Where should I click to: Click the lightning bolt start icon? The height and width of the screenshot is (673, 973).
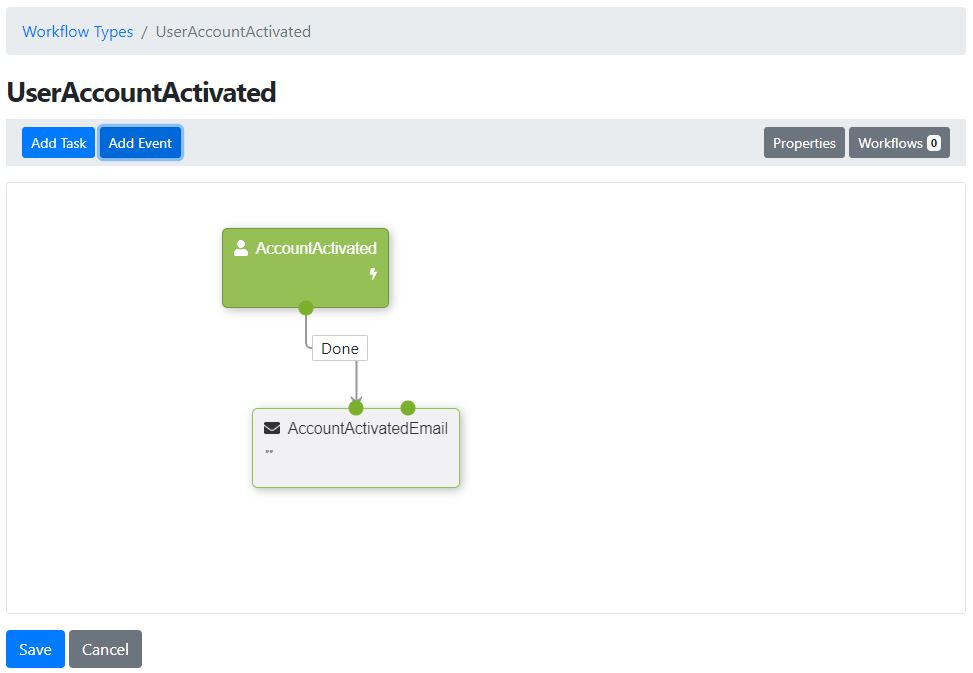(x=373, y=274)
